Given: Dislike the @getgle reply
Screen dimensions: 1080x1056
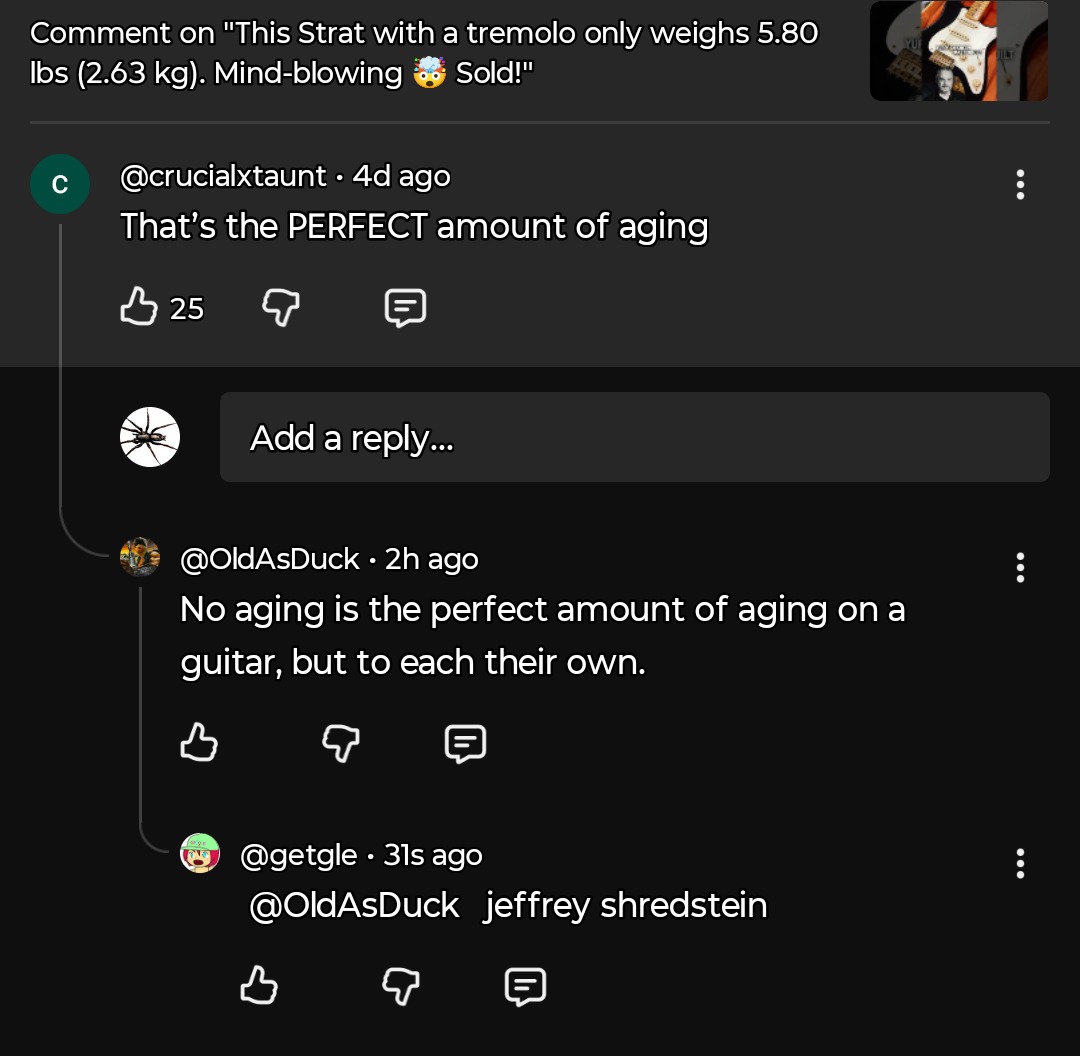Looking at the screenshot, I should coord(400,986).
